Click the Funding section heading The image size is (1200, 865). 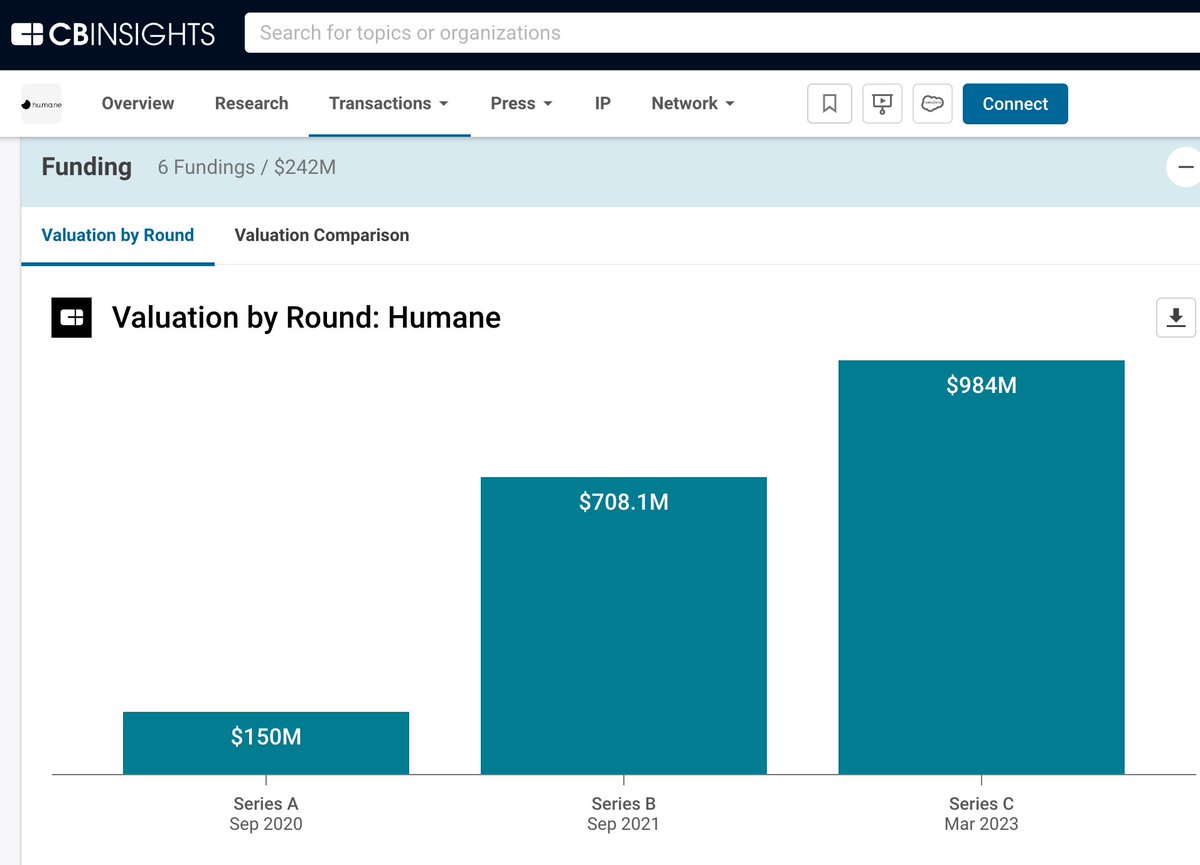click(87, 167)
